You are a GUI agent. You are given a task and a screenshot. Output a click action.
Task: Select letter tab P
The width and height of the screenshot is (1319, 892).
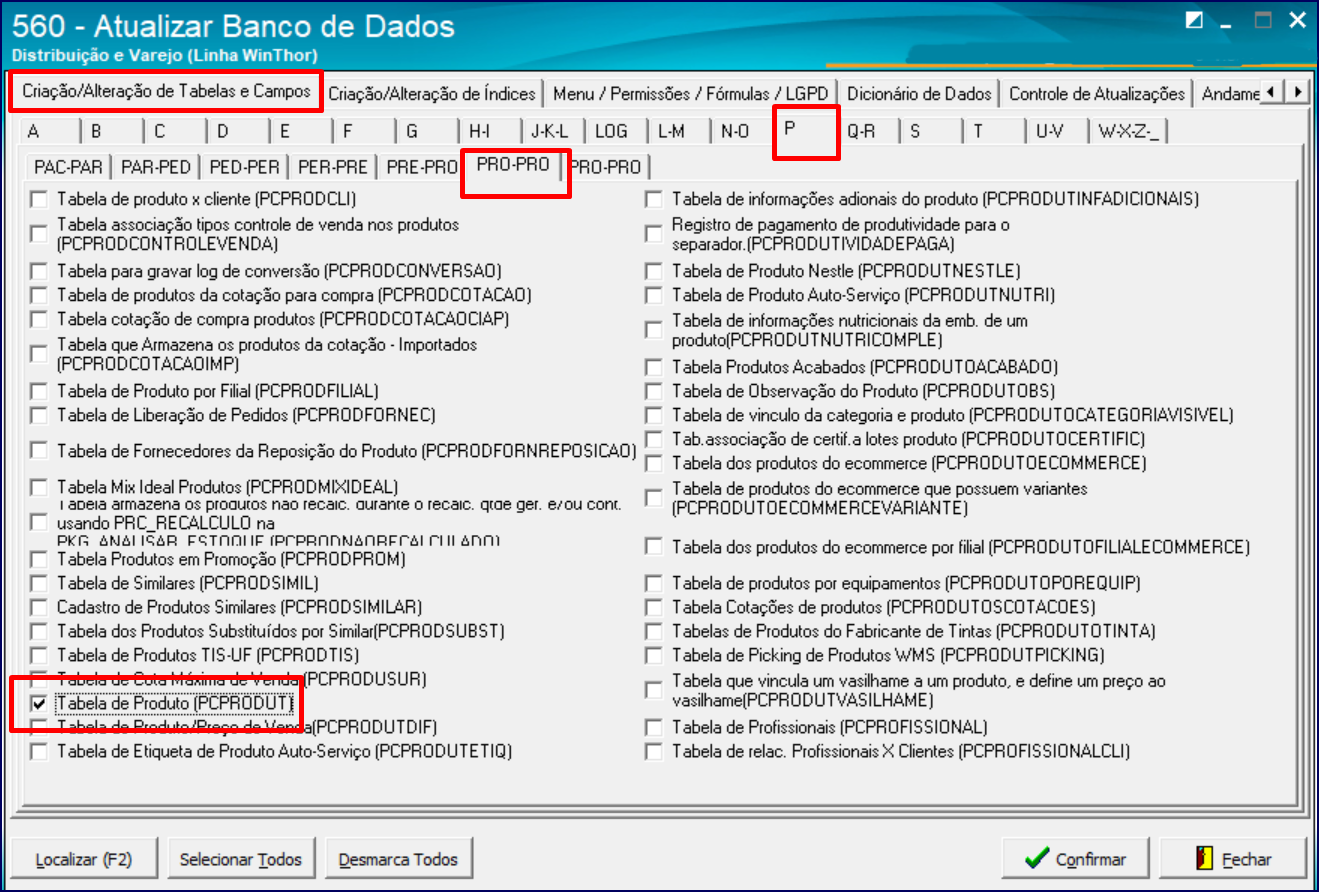point(806,130)
